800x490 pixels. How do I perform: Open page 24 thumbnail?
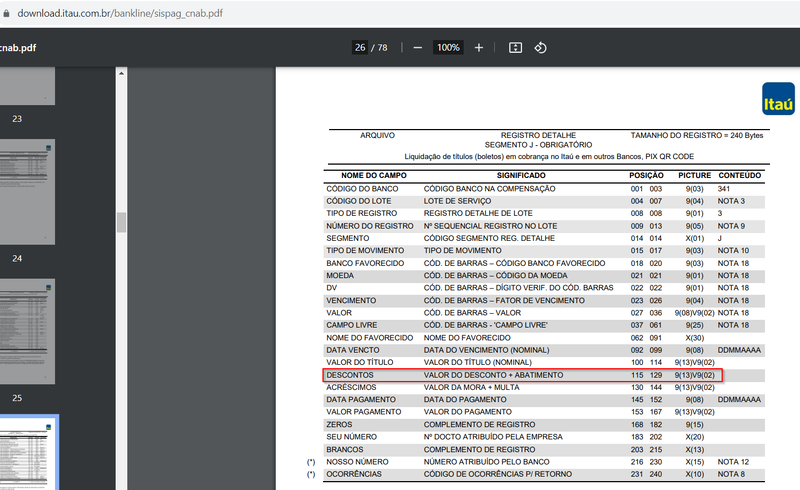27,192
